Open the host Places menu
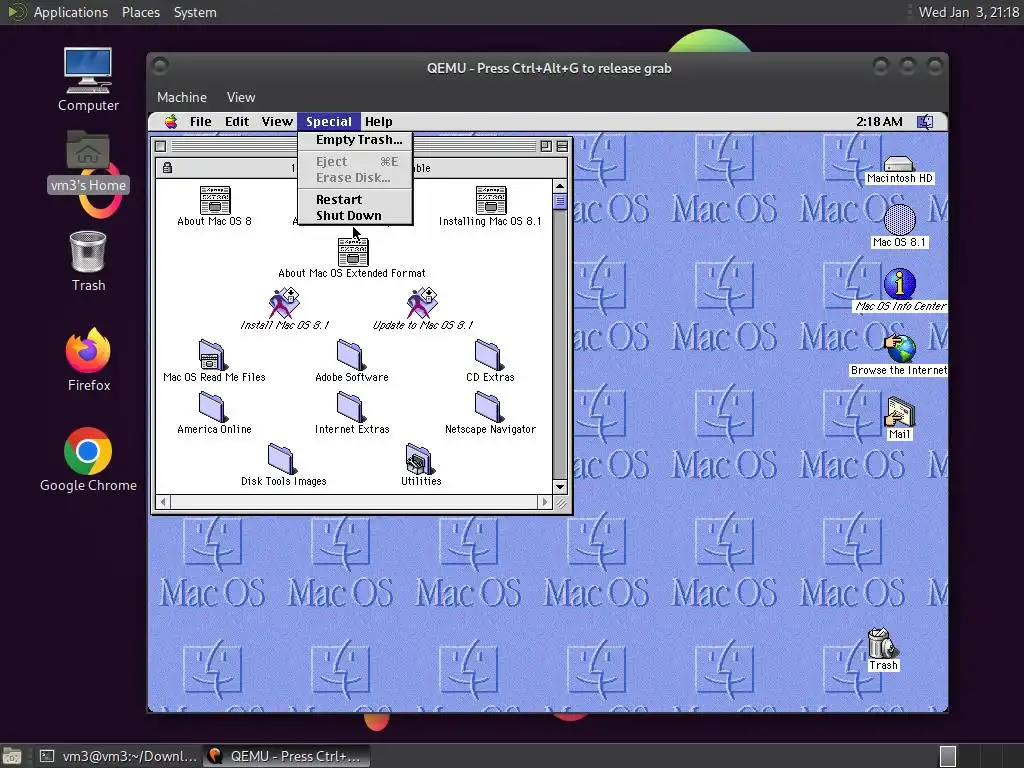Viewport: 1024px width, 768px height. [x=141, y=12]
